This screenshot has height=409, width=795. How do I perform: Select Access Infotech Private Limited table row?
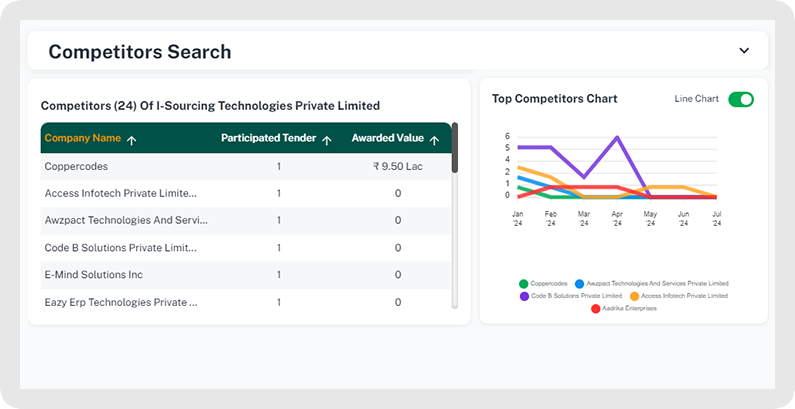click(x=120, y=193)
